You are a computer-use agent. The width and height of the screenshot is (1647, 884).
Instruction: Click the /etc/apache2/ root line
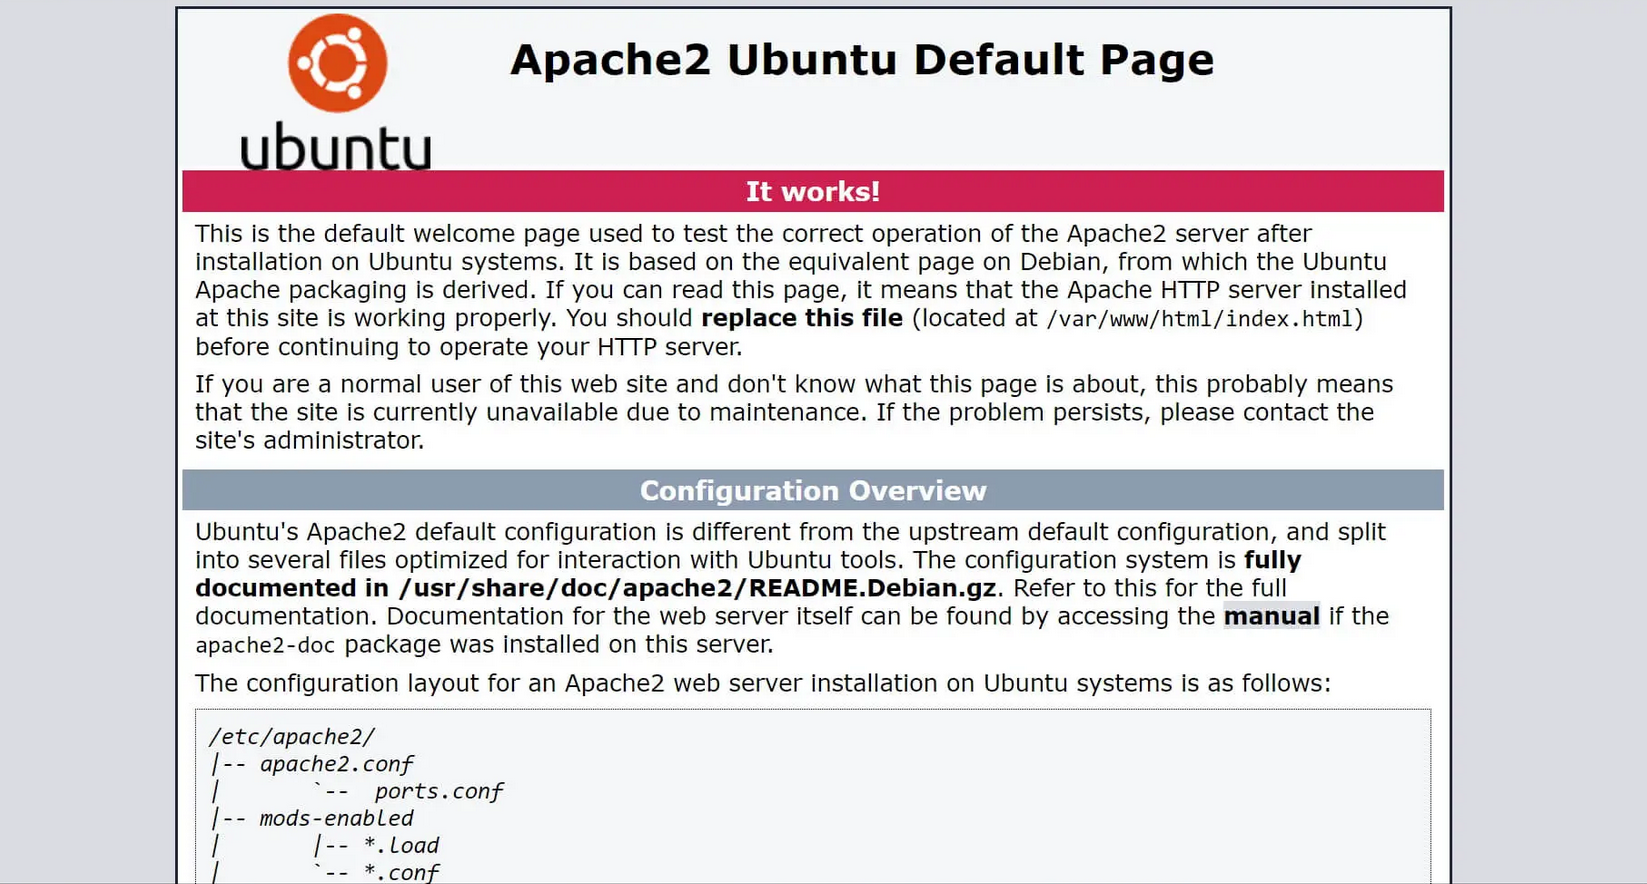pos(291,737)
